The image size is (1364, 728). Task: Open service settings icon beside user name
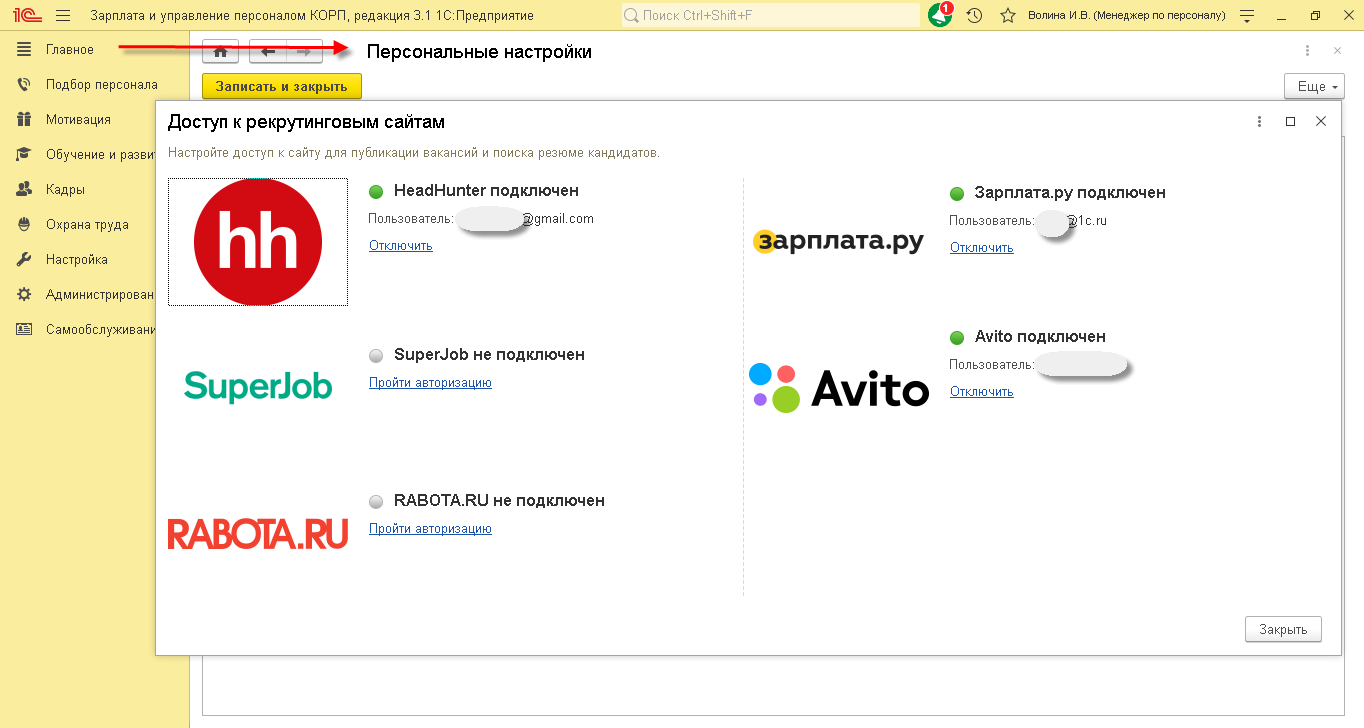(1246, 16)
